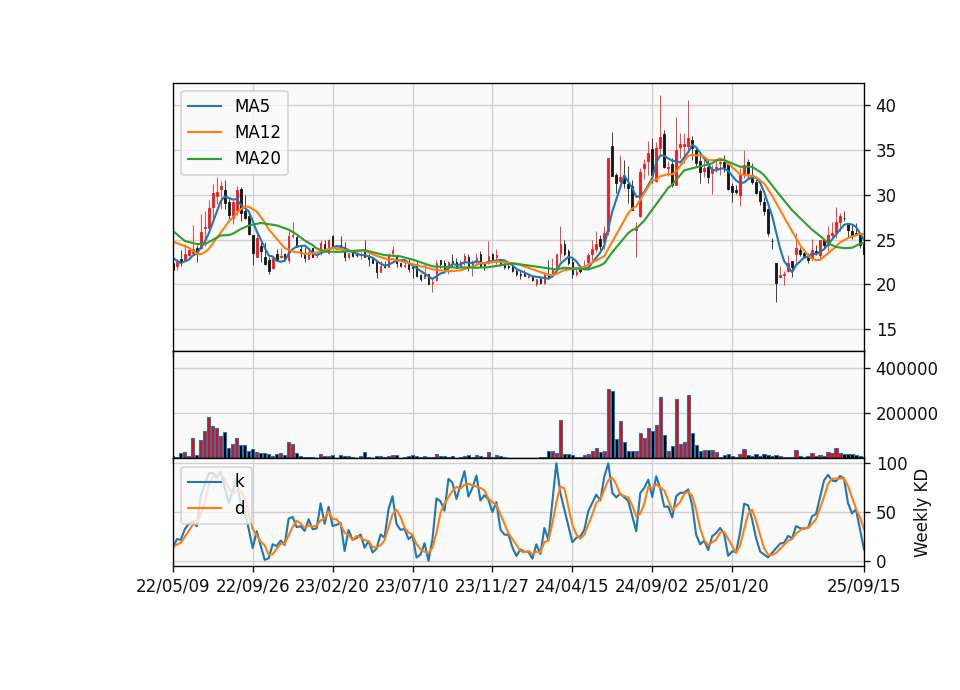Click the 22/05/09 date tick label
The height and width of the screenshot is (690, 960).
pyautogui.click(x=173, y=586)
